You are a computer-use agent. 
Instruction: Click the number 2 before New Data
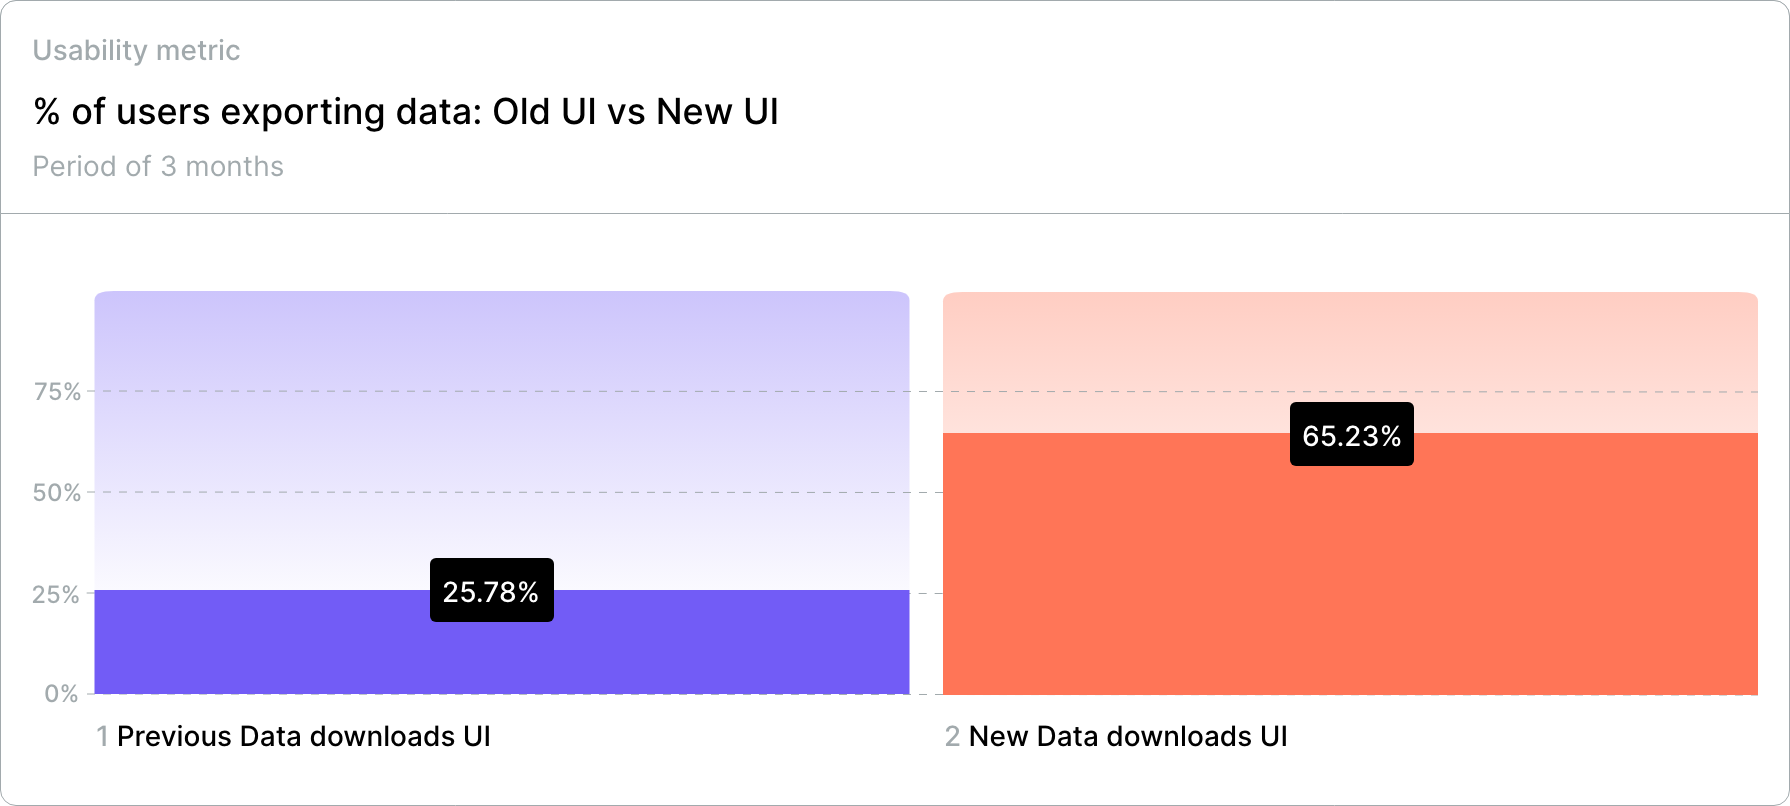(952, 737)
